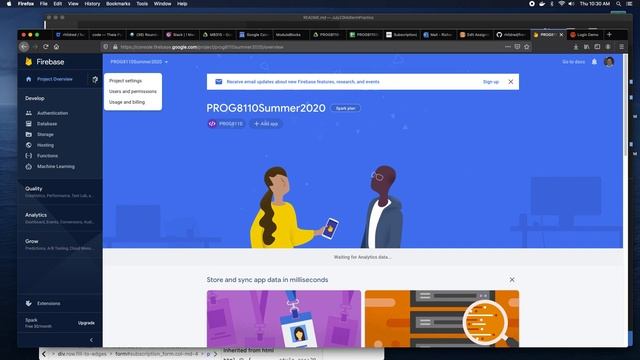This screenshot has height=360, width=640.
Task: Expand the Quality section
Action: click(x=60, y=191)
